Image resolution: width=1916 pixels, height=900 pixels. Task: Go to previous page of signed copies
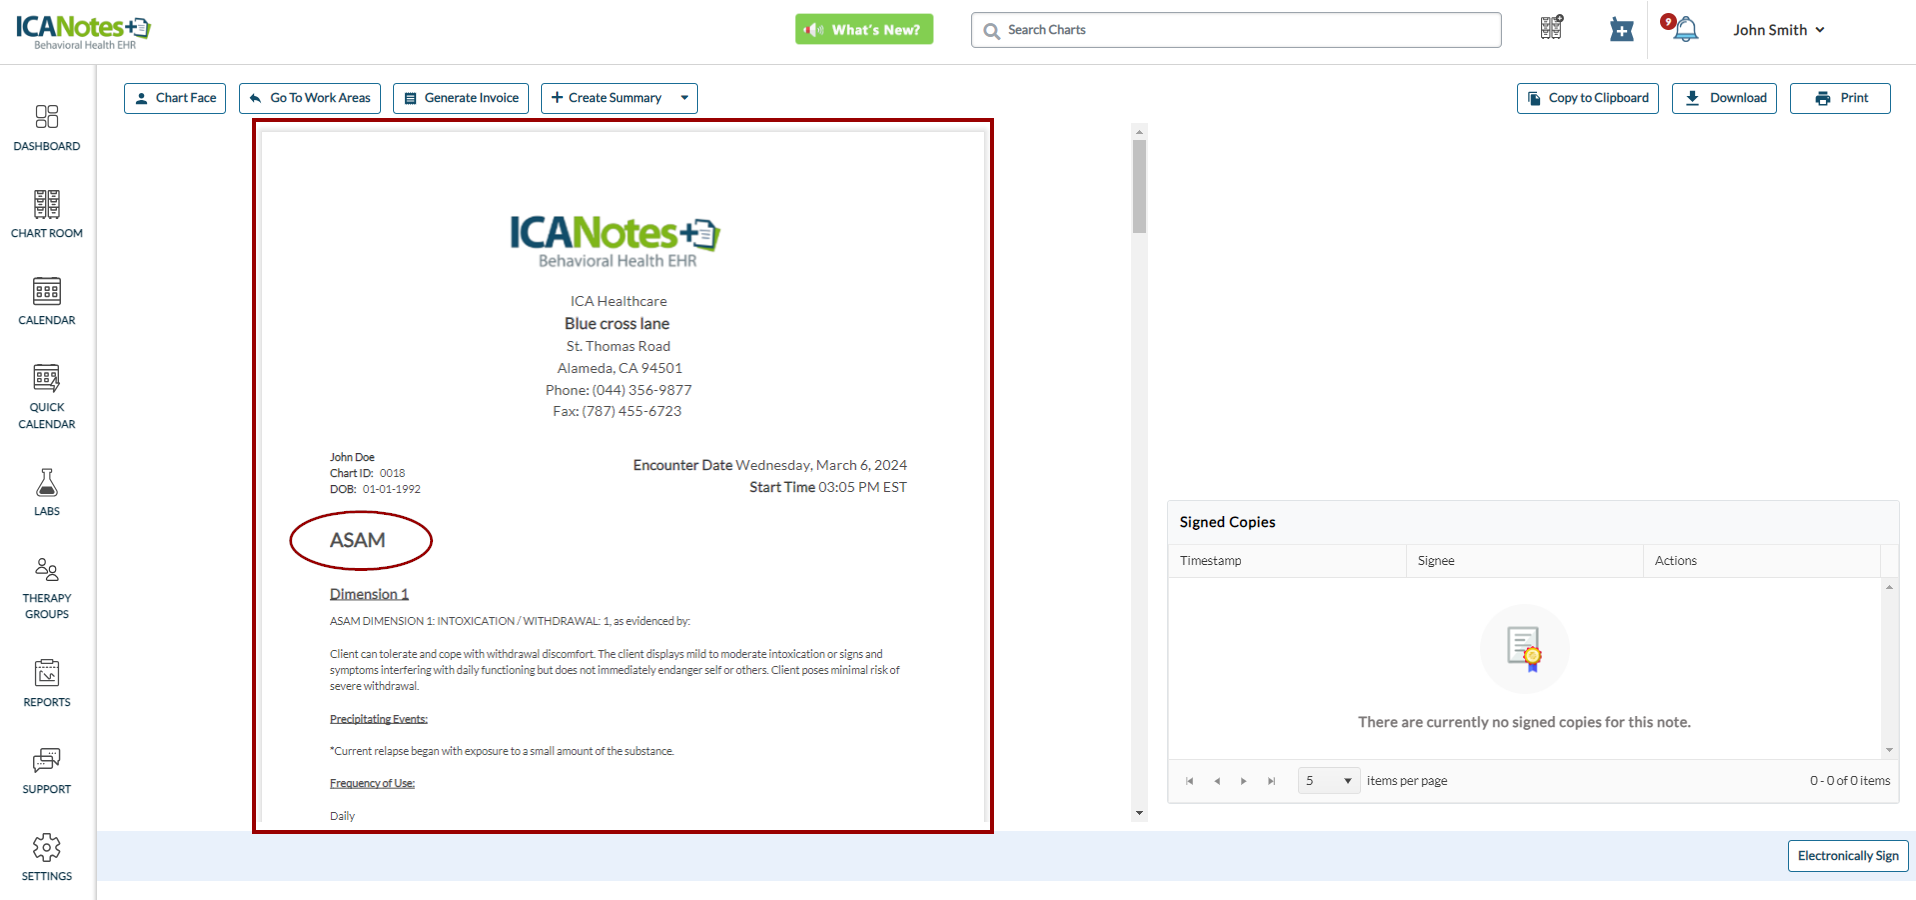1217,781
